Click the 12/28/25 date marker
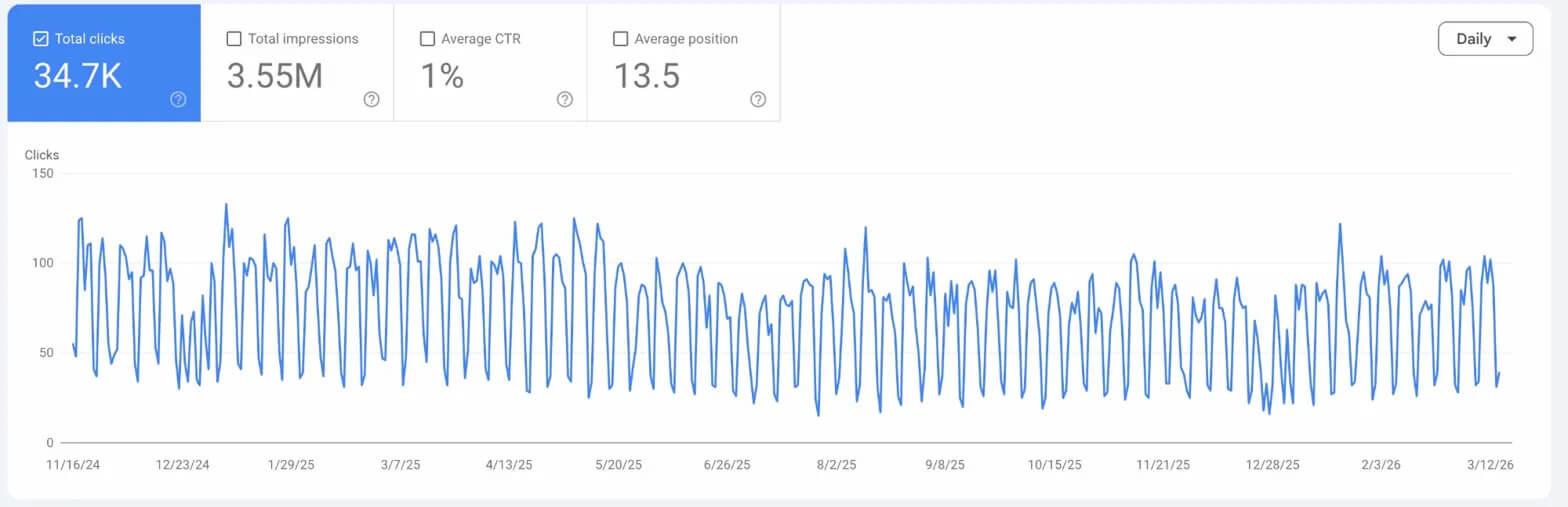Image resolution: width=1568 pixels, height=507 pixels. (x=1273, y=465)
